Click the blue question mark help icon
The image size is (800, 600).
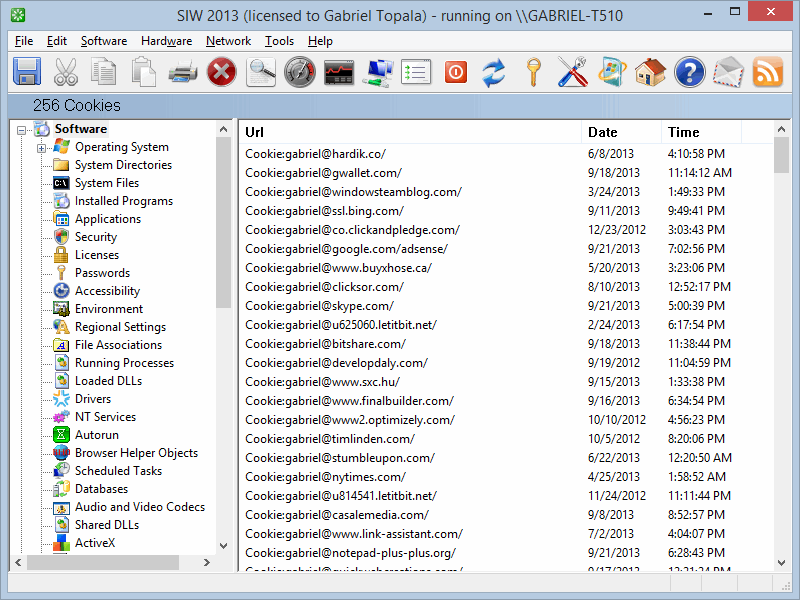point(689,72)
